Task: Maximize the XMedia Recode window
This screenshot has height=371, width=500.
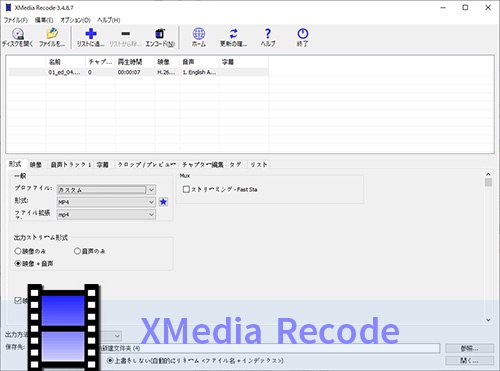Action: [x=465, y=7]
